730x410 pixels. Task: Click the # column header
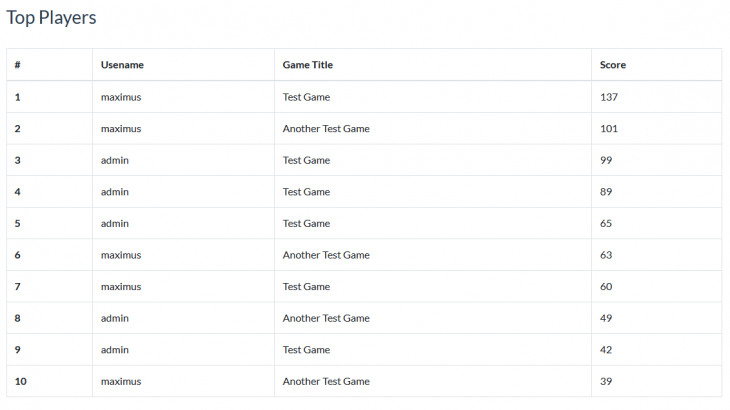pyautogui.click(x=17, y=65)
